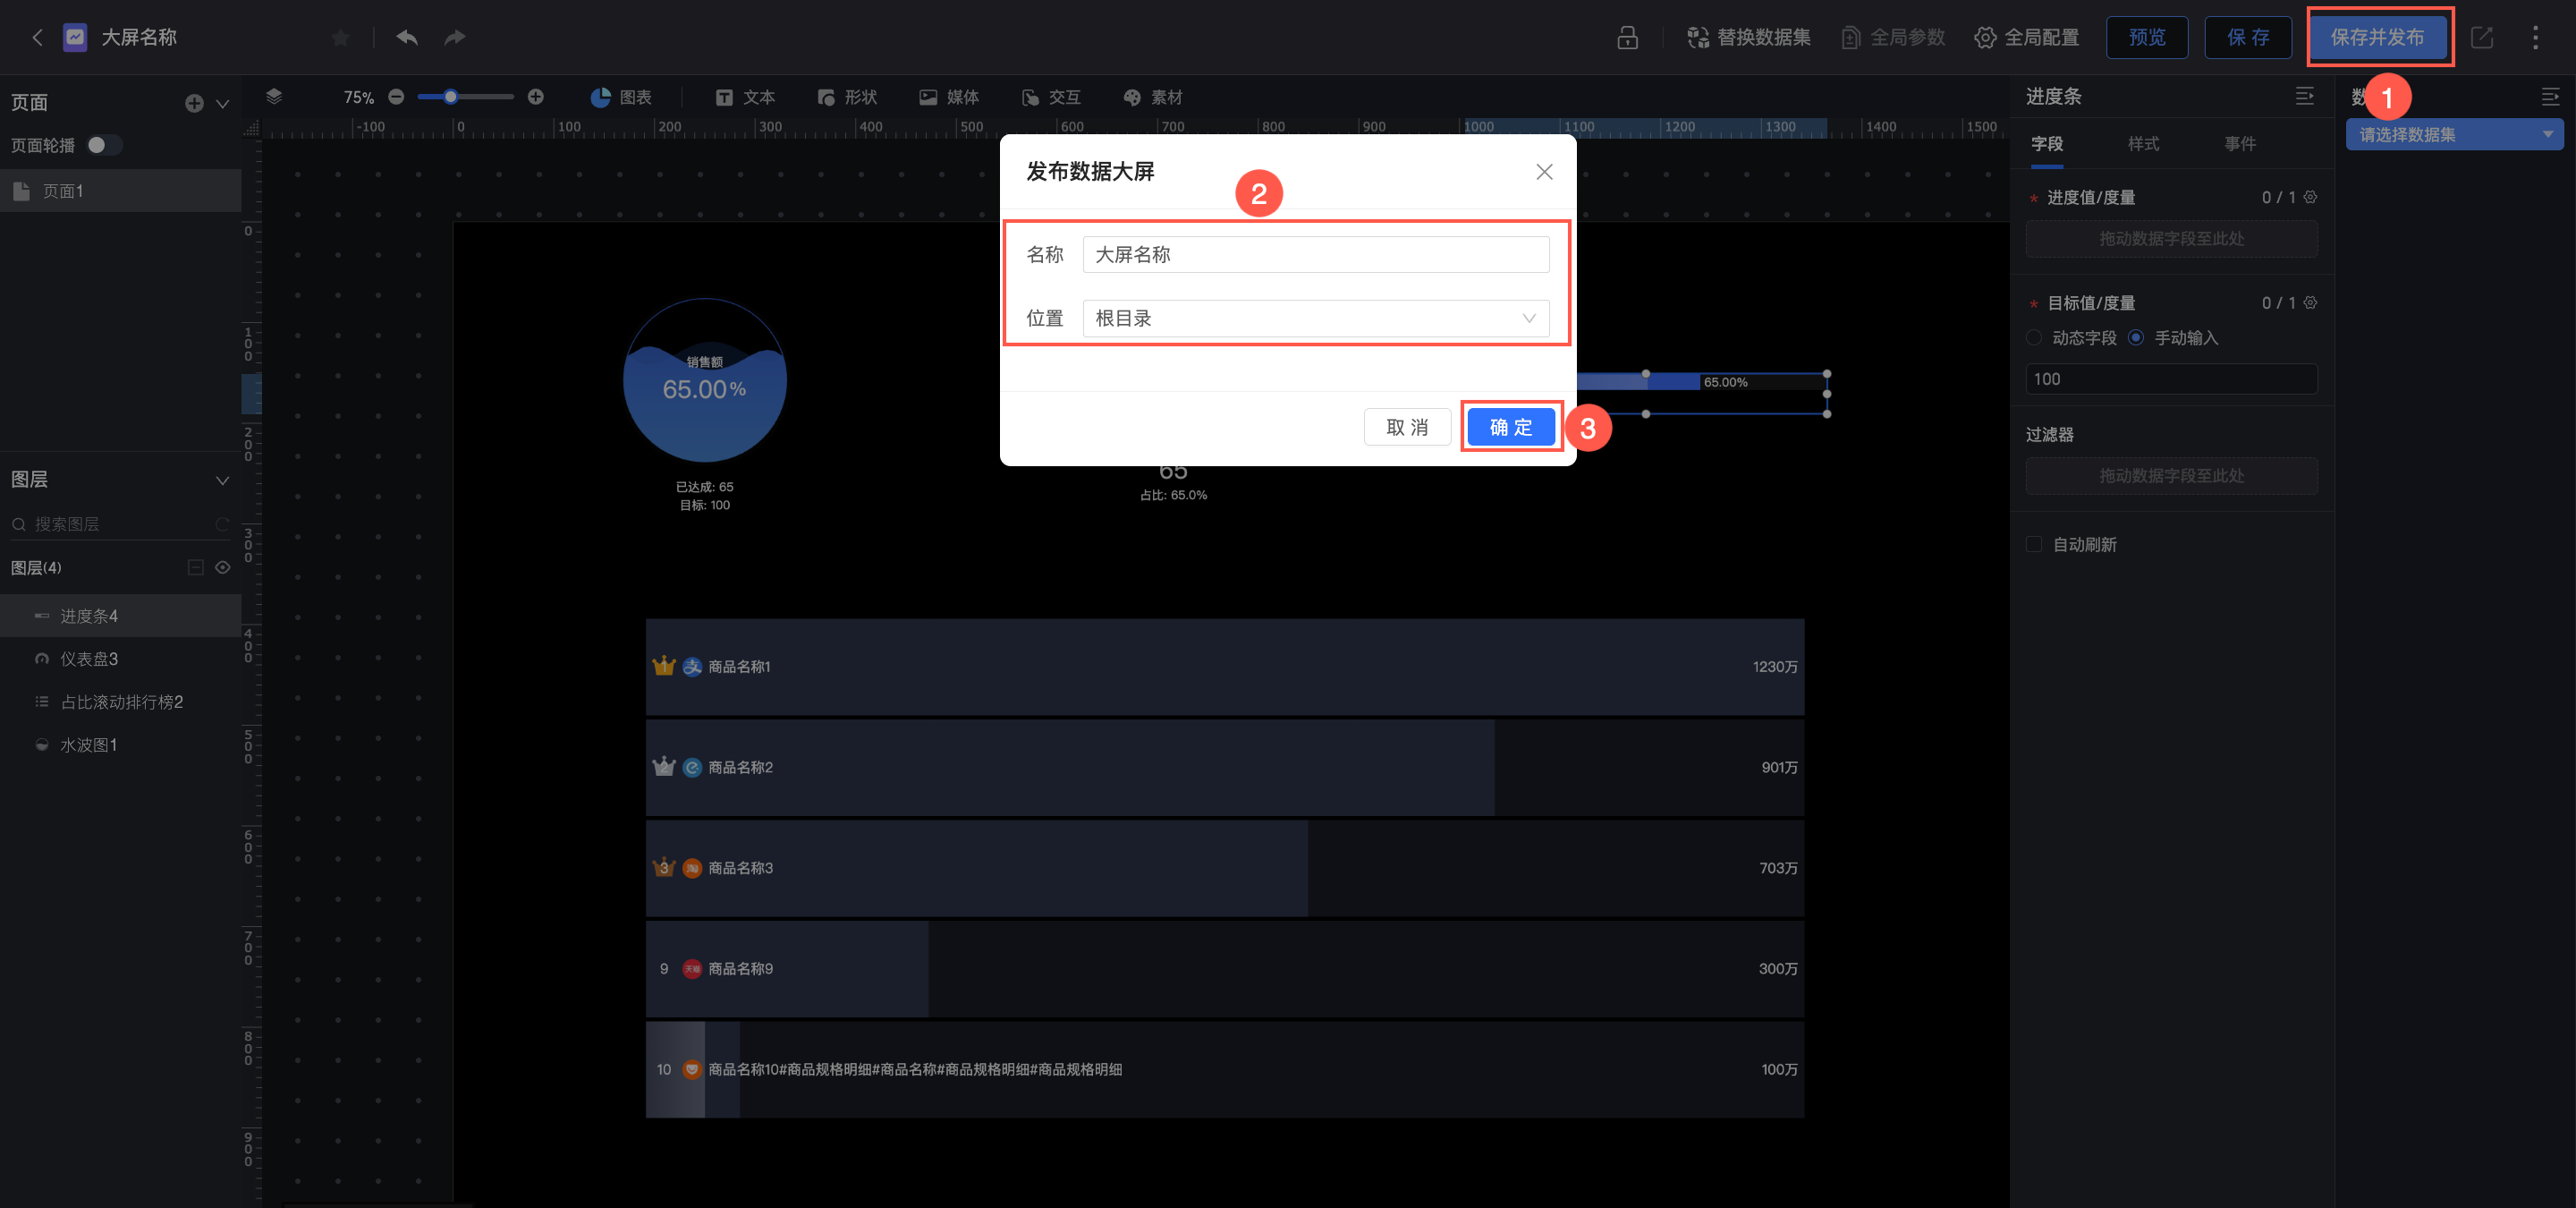The image size is (2576, 1208).
Task: Open the 图表 toolbar menu
Action: (x=621, y=97)
